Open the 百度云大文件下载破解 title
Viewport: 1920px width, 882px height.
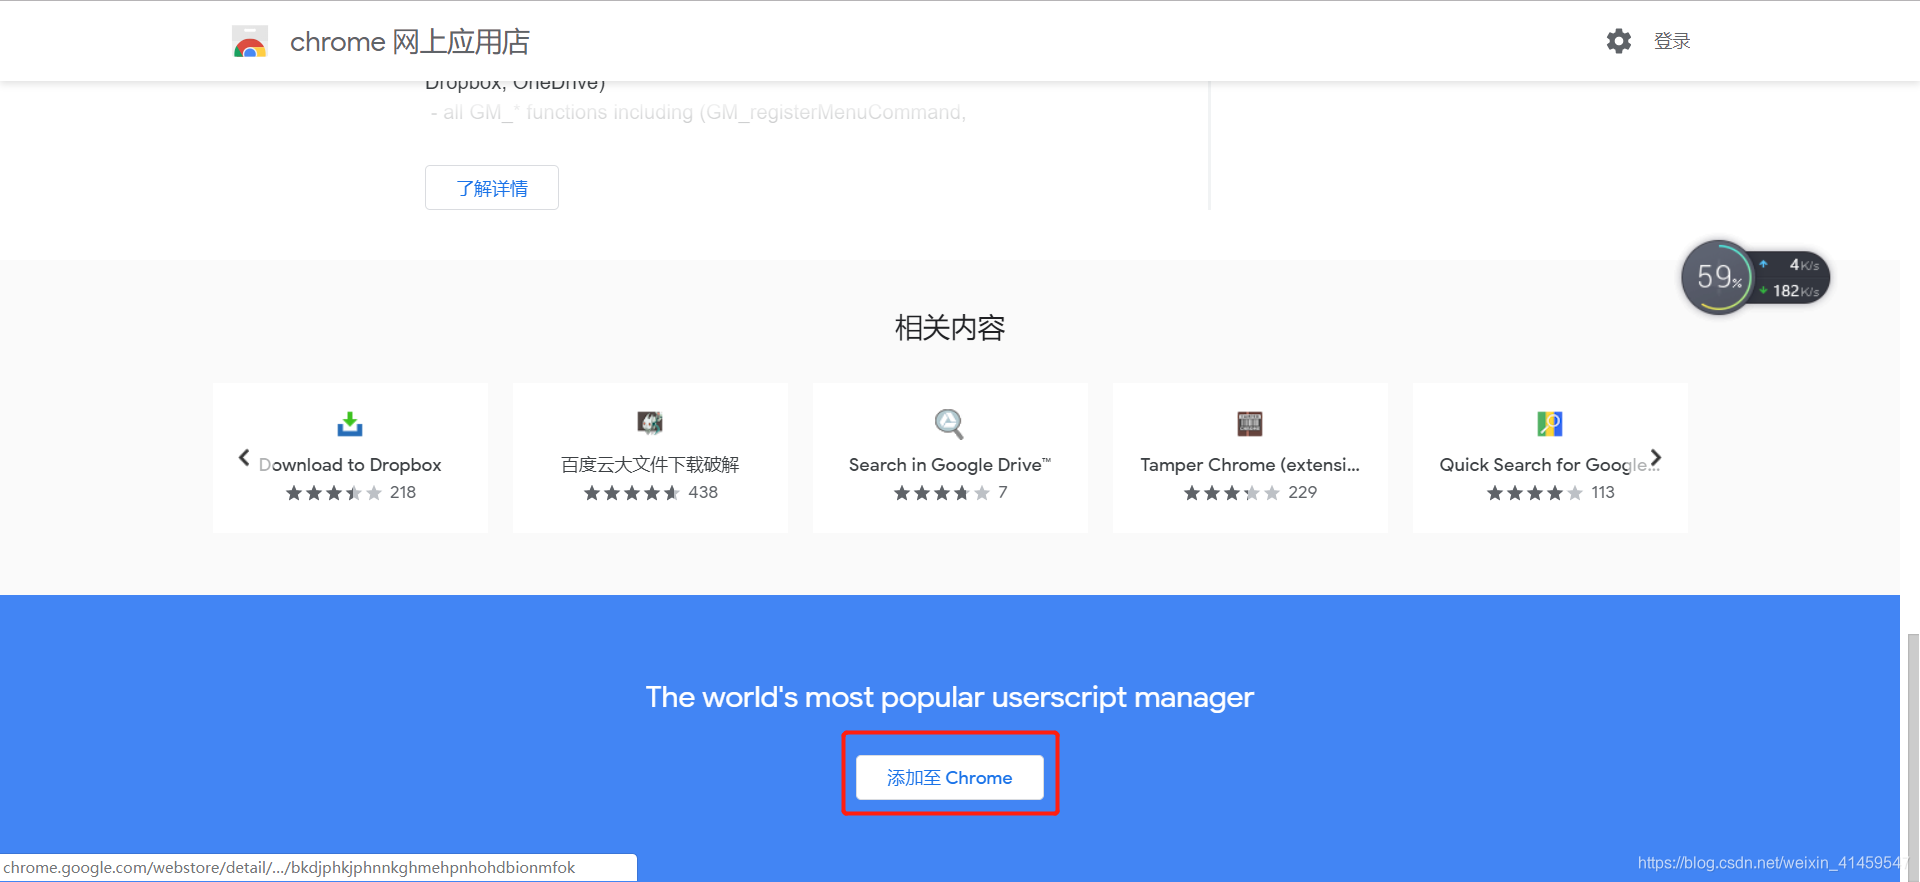click(650, 465)
